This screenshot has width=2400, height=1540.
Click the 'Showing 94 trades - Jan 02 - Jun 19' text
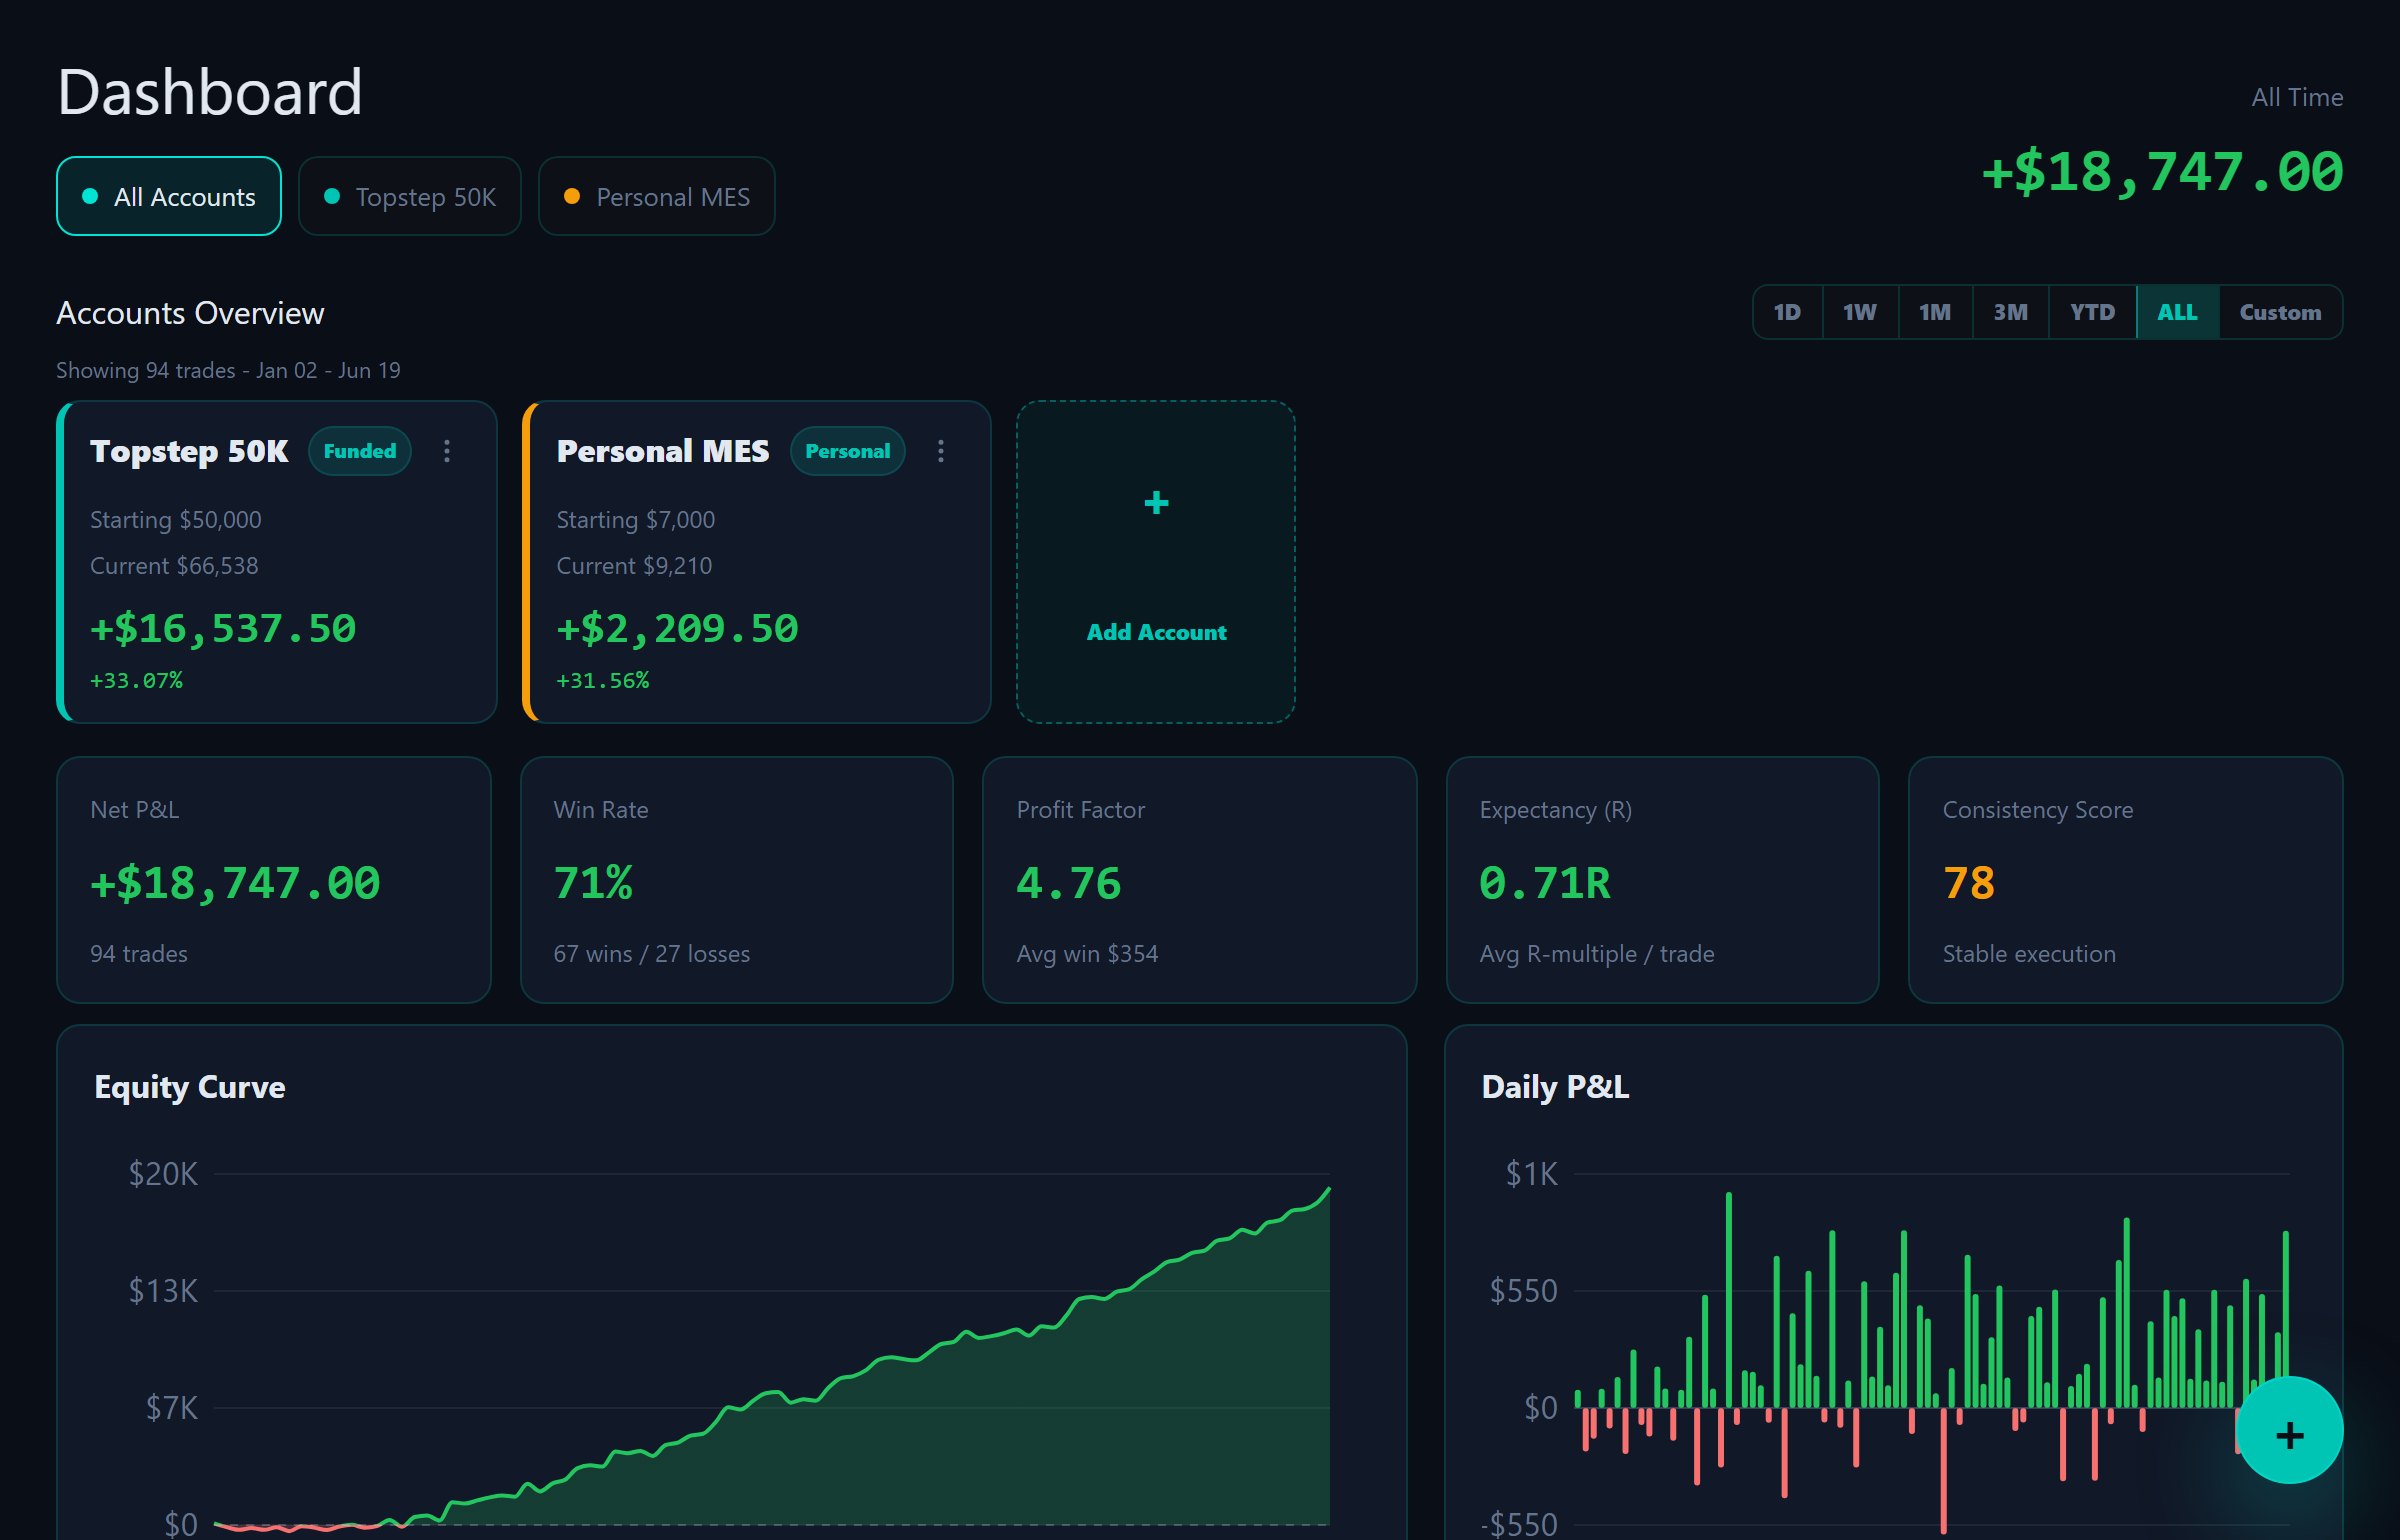click(x=228, y=370)
